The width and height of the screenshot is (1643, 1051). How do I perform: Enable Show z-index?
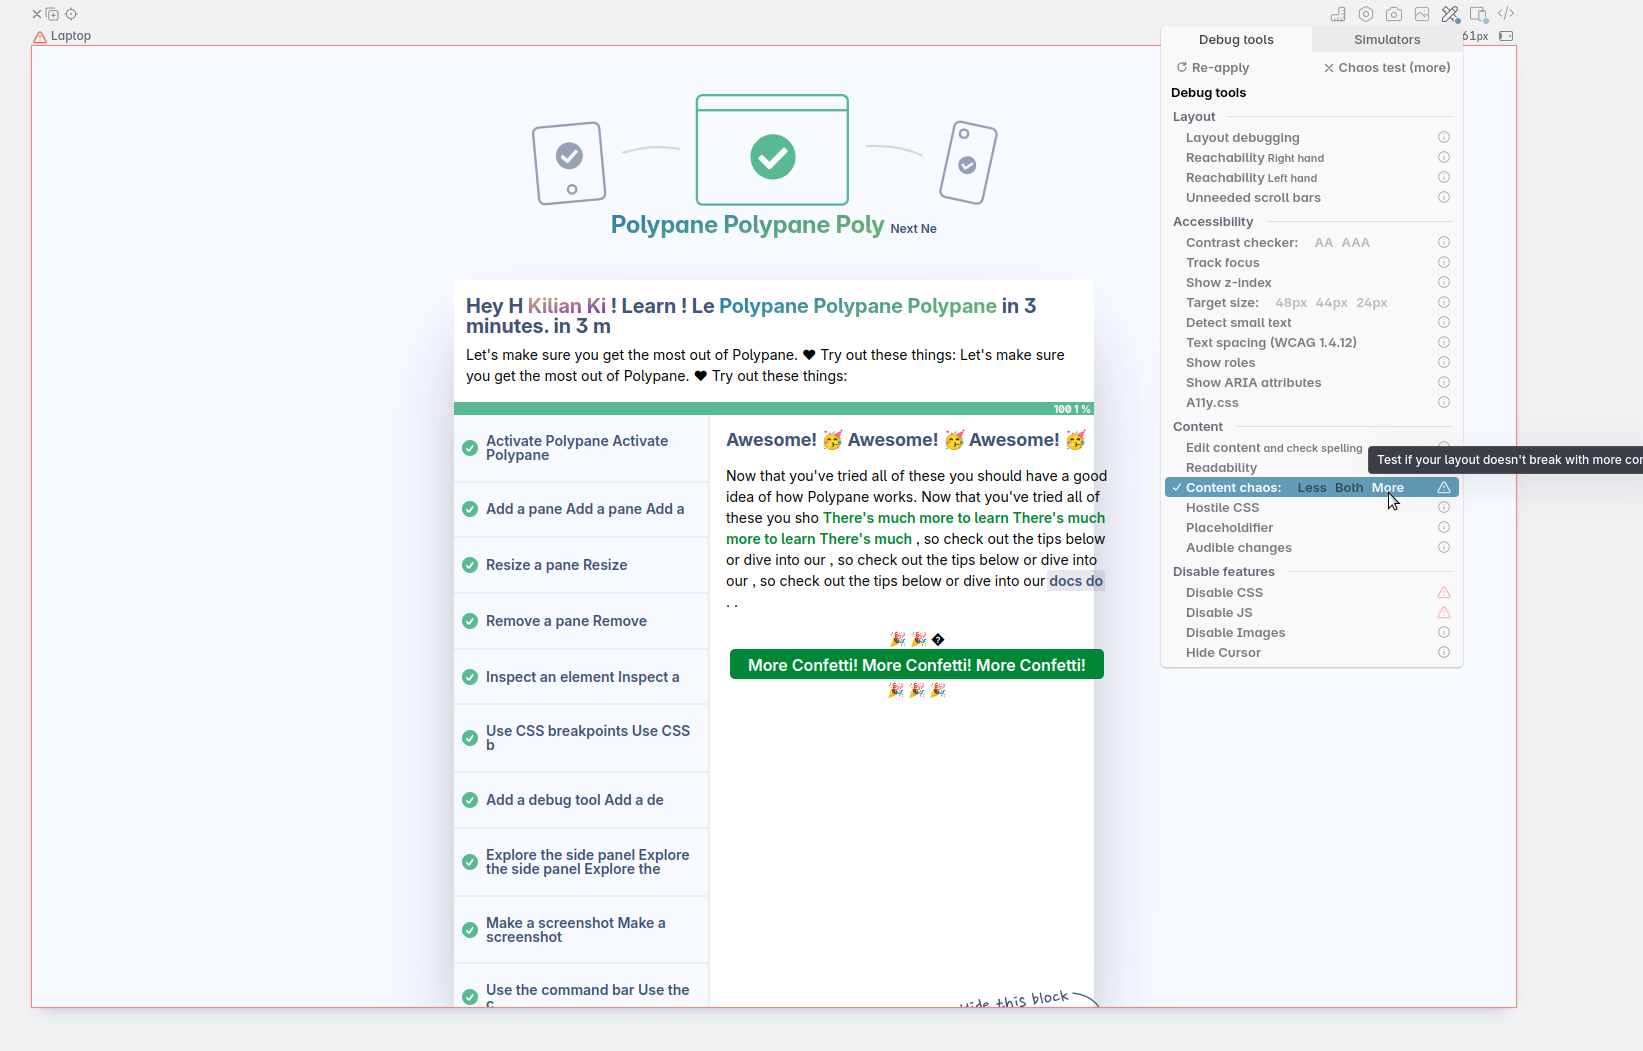1229,283
